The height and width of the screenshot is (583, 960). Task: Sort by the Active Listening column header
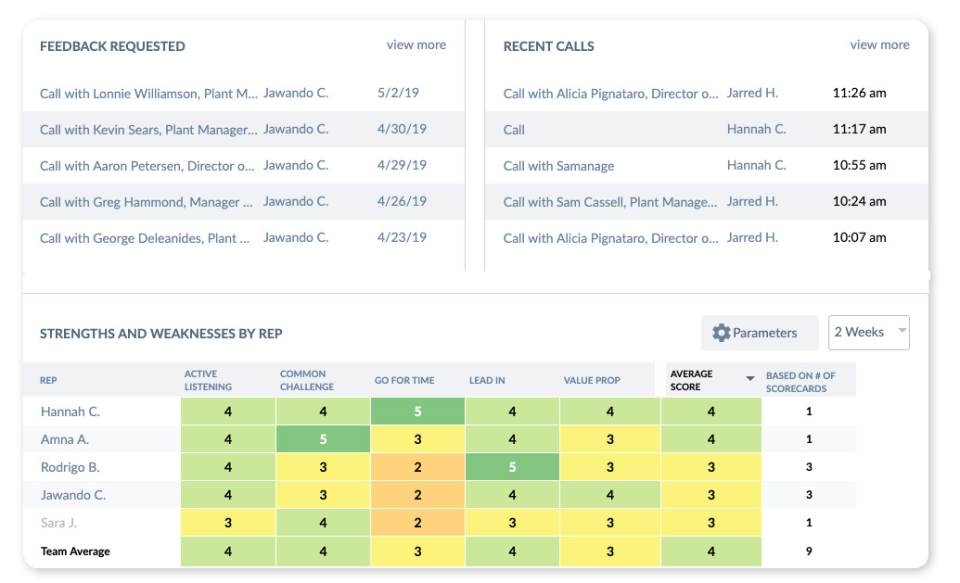click(207, 380)
